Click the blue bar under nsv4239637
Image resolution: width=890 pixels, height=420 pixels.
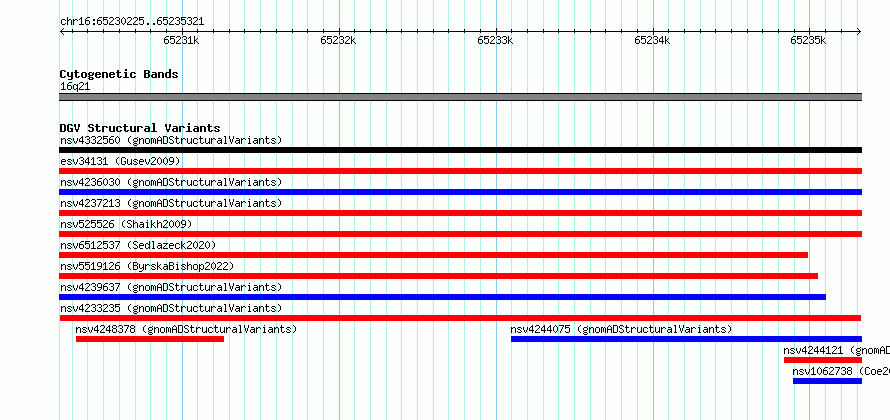[x=443, y=297]
